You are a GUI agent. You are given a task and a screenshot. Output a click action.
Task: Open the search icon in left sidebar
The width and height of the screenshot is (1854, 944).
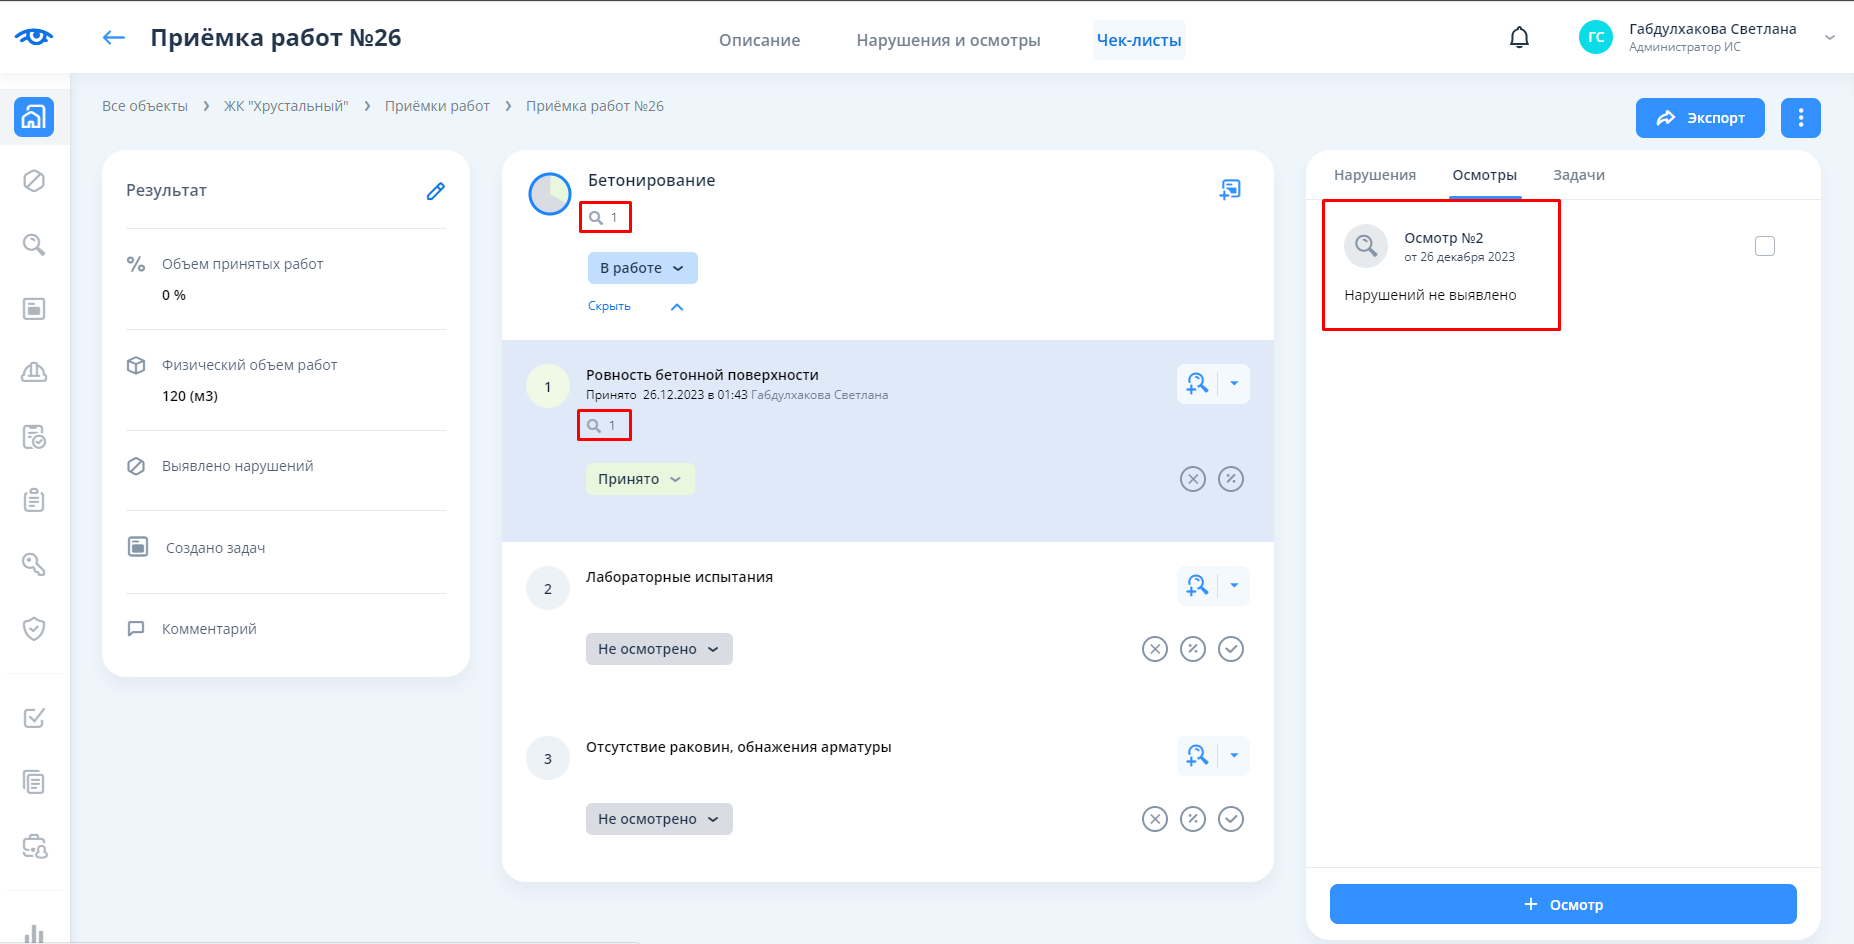34,245
